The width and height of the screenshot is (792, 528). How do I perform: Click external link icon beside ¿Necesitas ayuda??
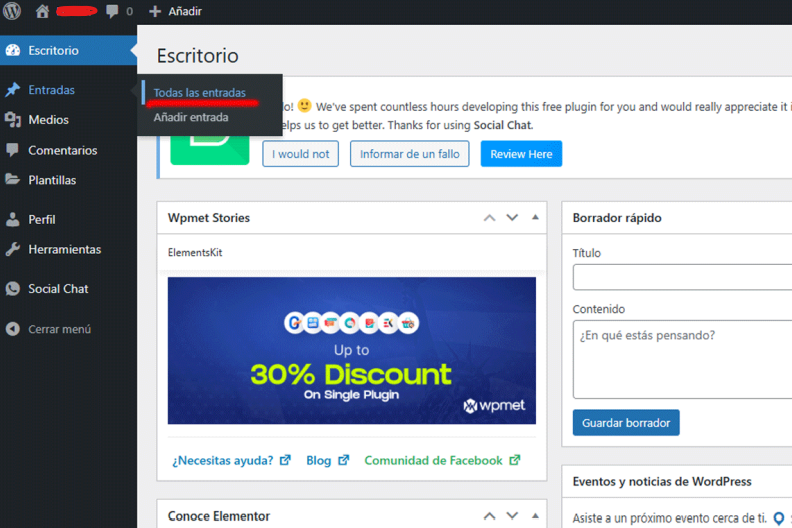[285, 460]
